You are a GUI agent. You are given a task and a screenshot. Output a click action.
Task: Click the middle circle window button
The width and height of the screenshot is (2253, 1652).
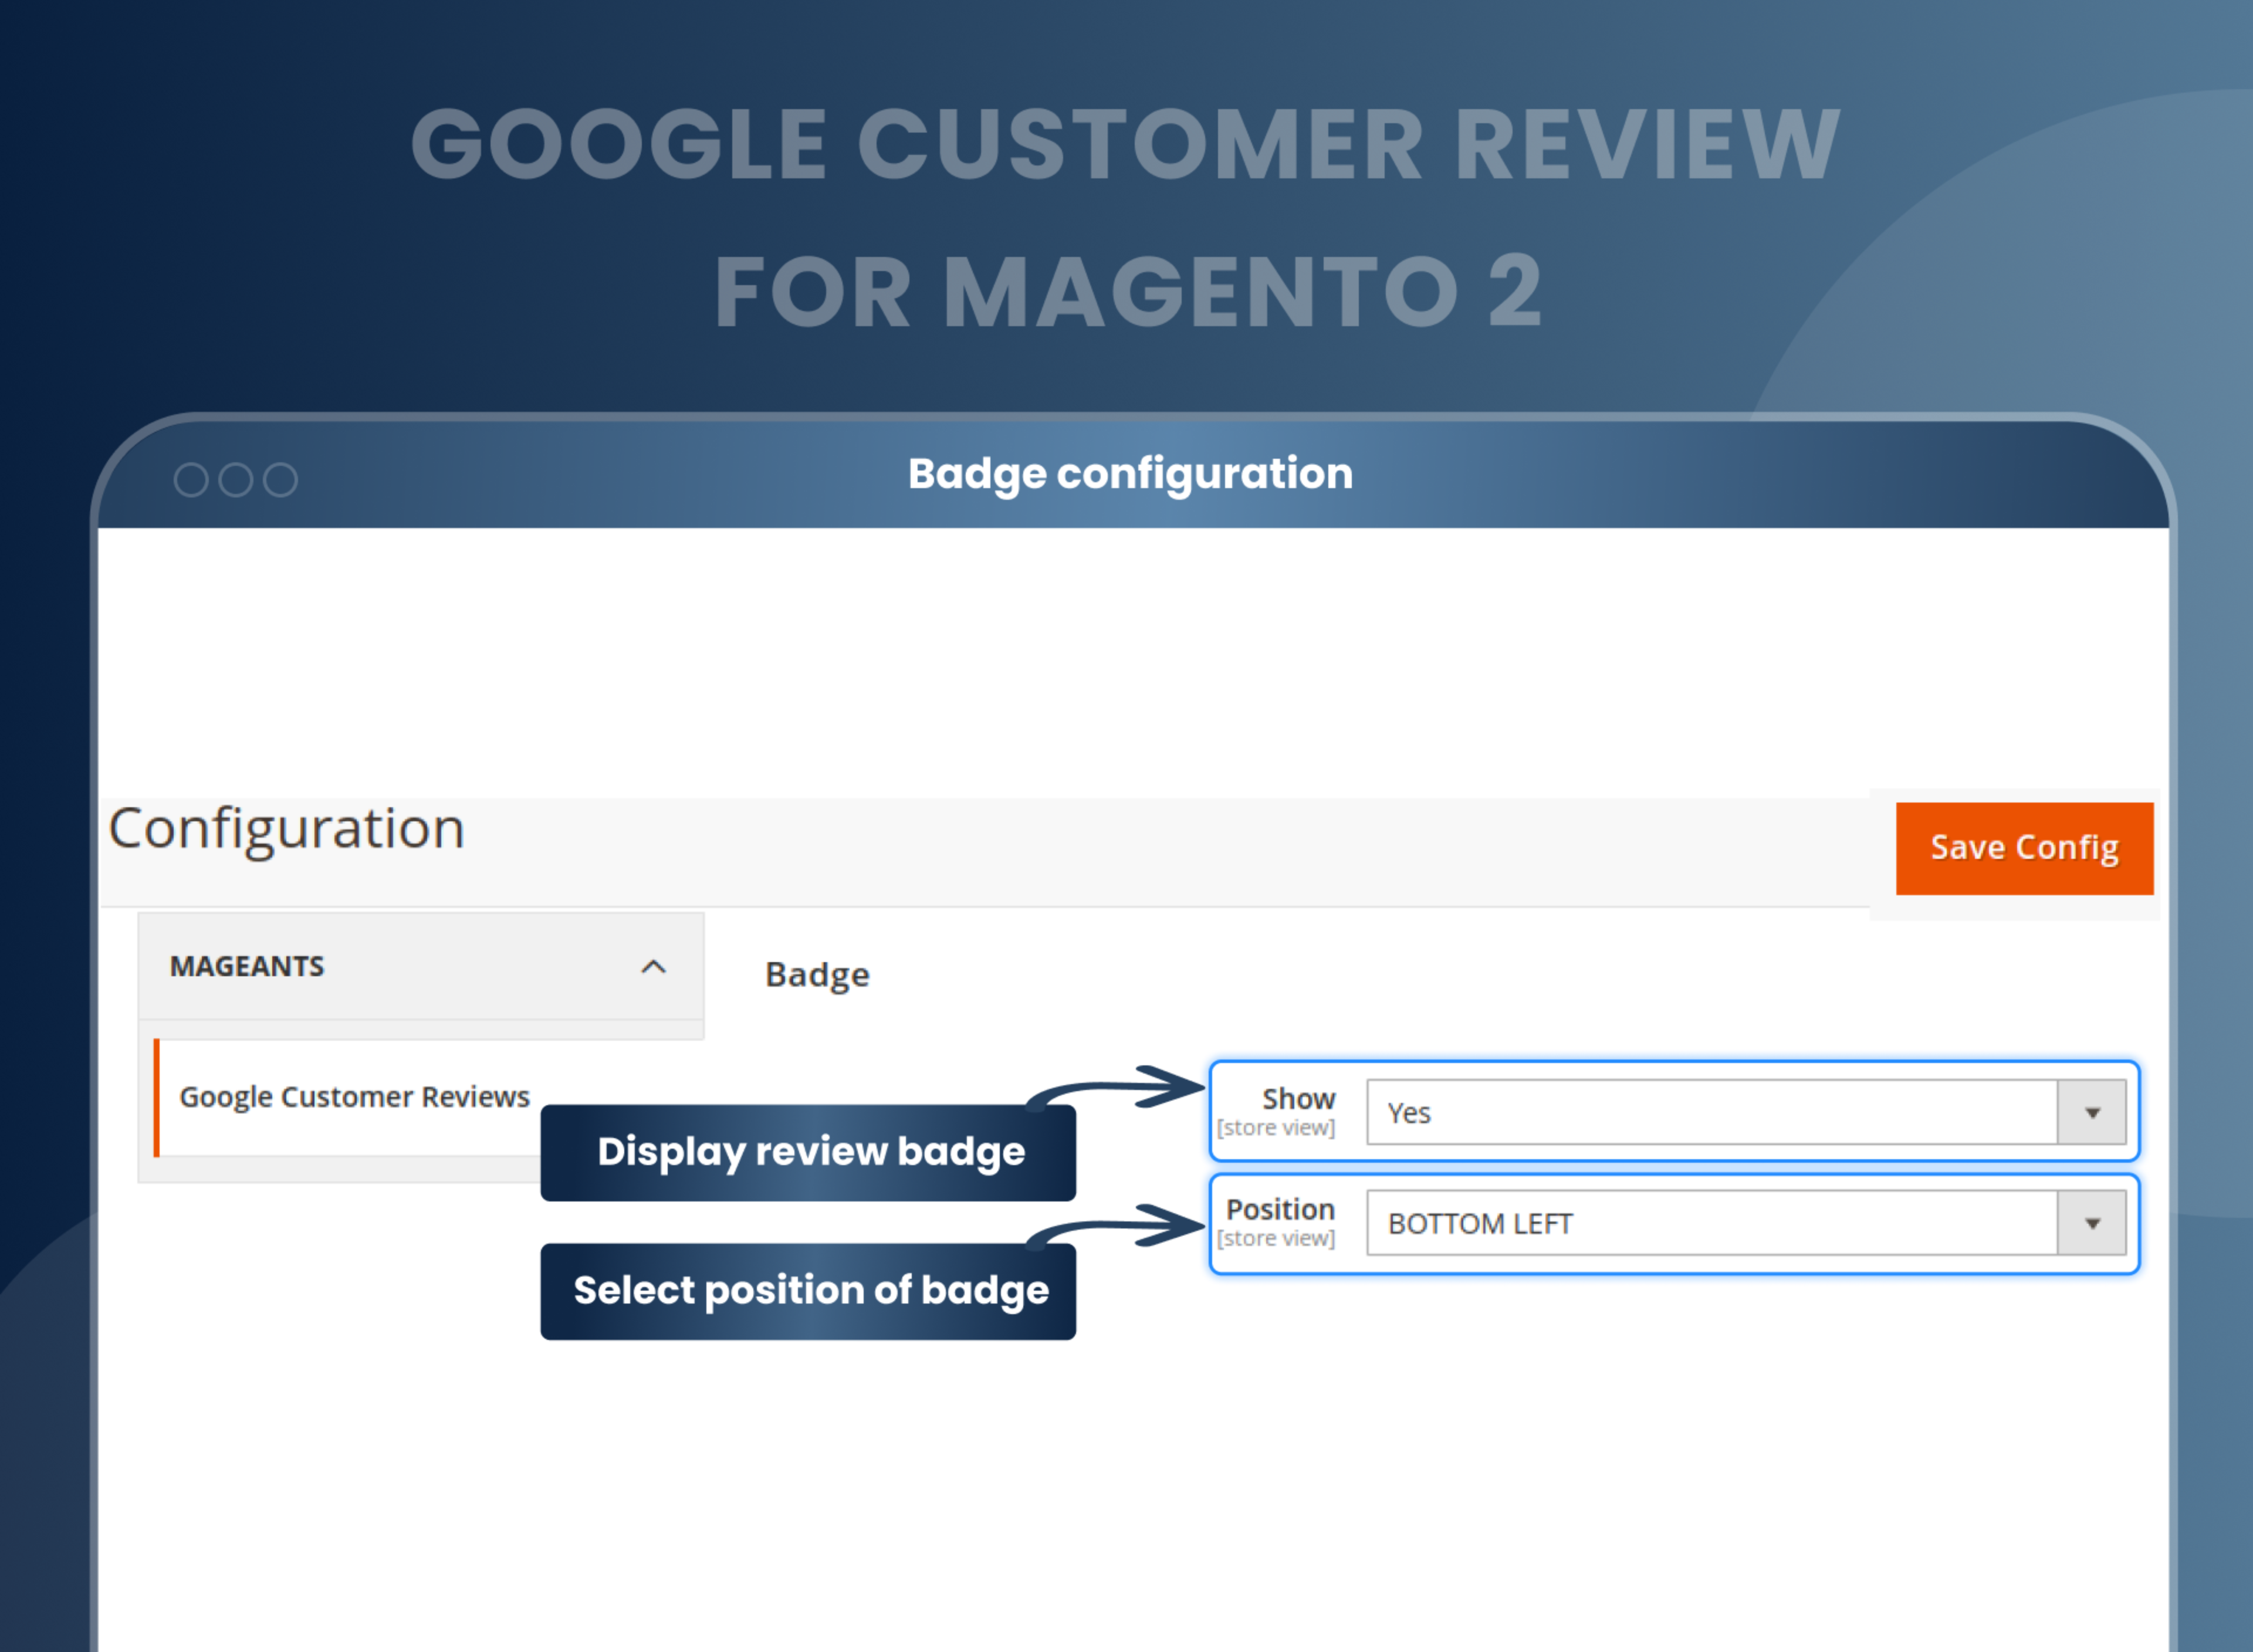236,480
